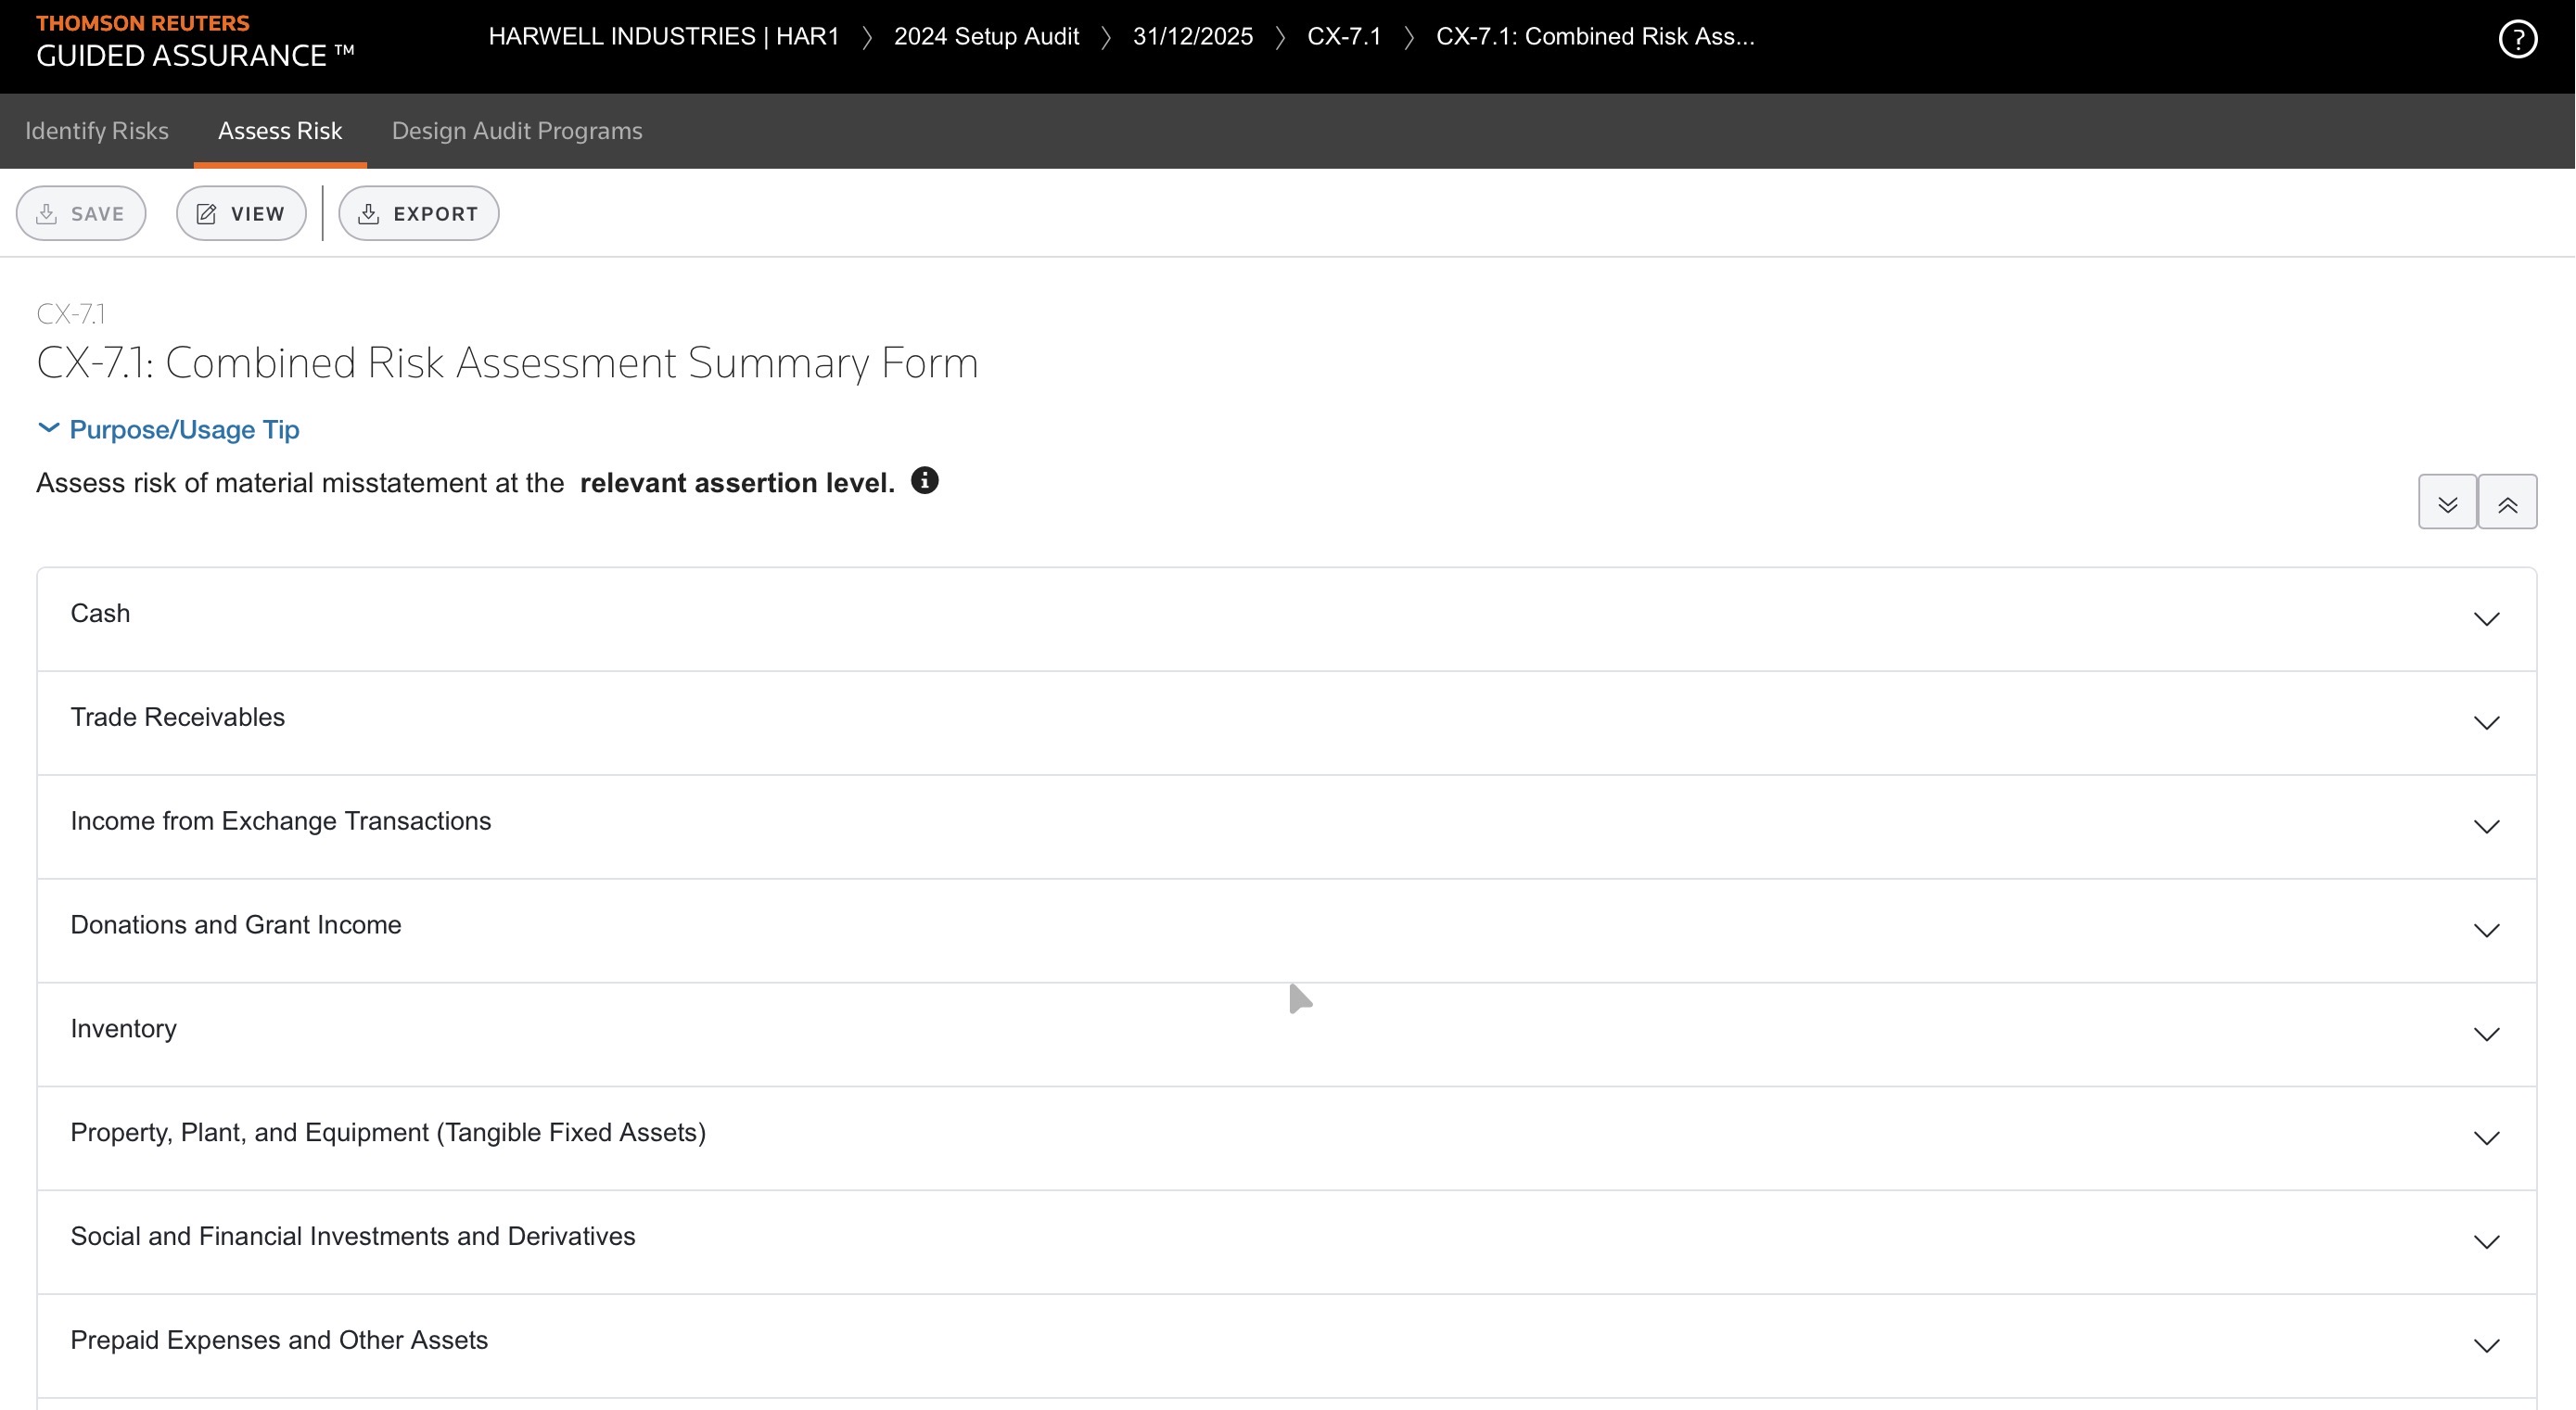Expand the Inventory section chevron
Image resolution: width=2576 pixels, height=1410 pixels.
2486,1035
